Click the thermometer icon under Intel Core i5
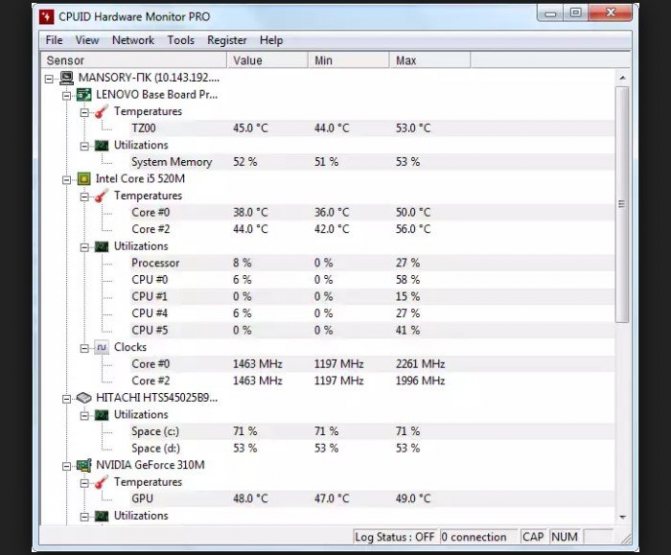The image size is (671, 555). coord(101,196)
